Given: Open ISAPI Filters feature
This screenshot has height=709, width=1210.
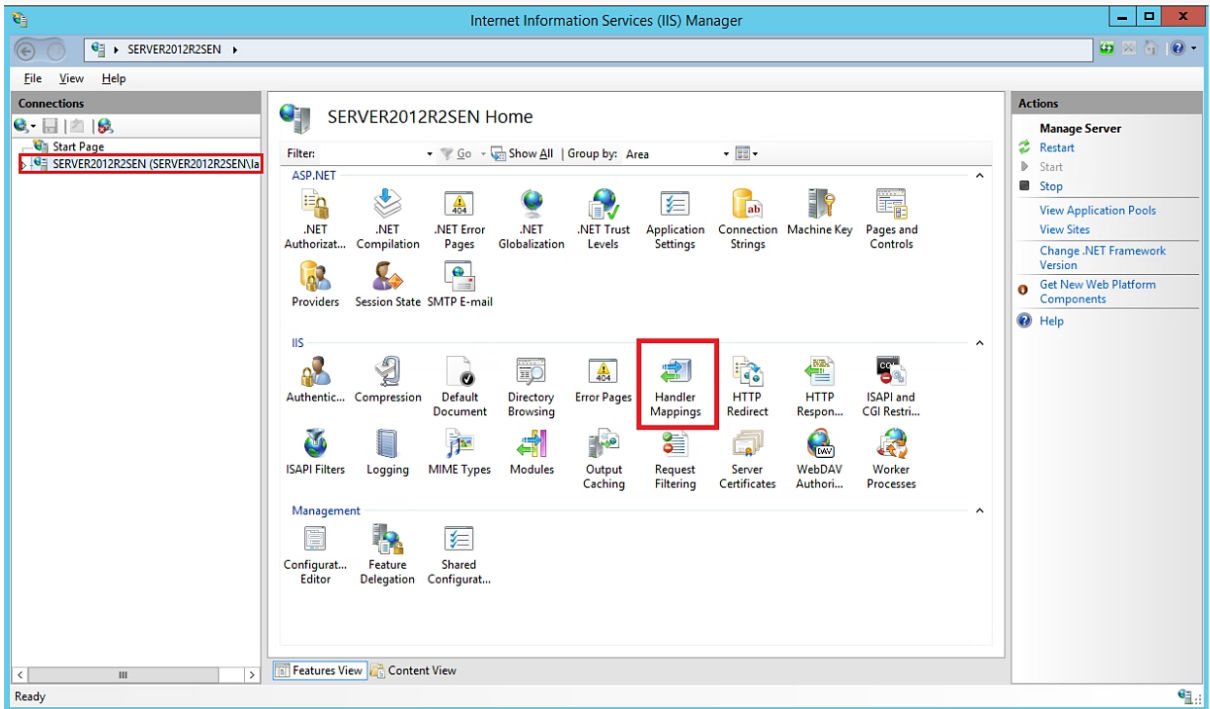Looking at the screenshot, I should (316, 452).
